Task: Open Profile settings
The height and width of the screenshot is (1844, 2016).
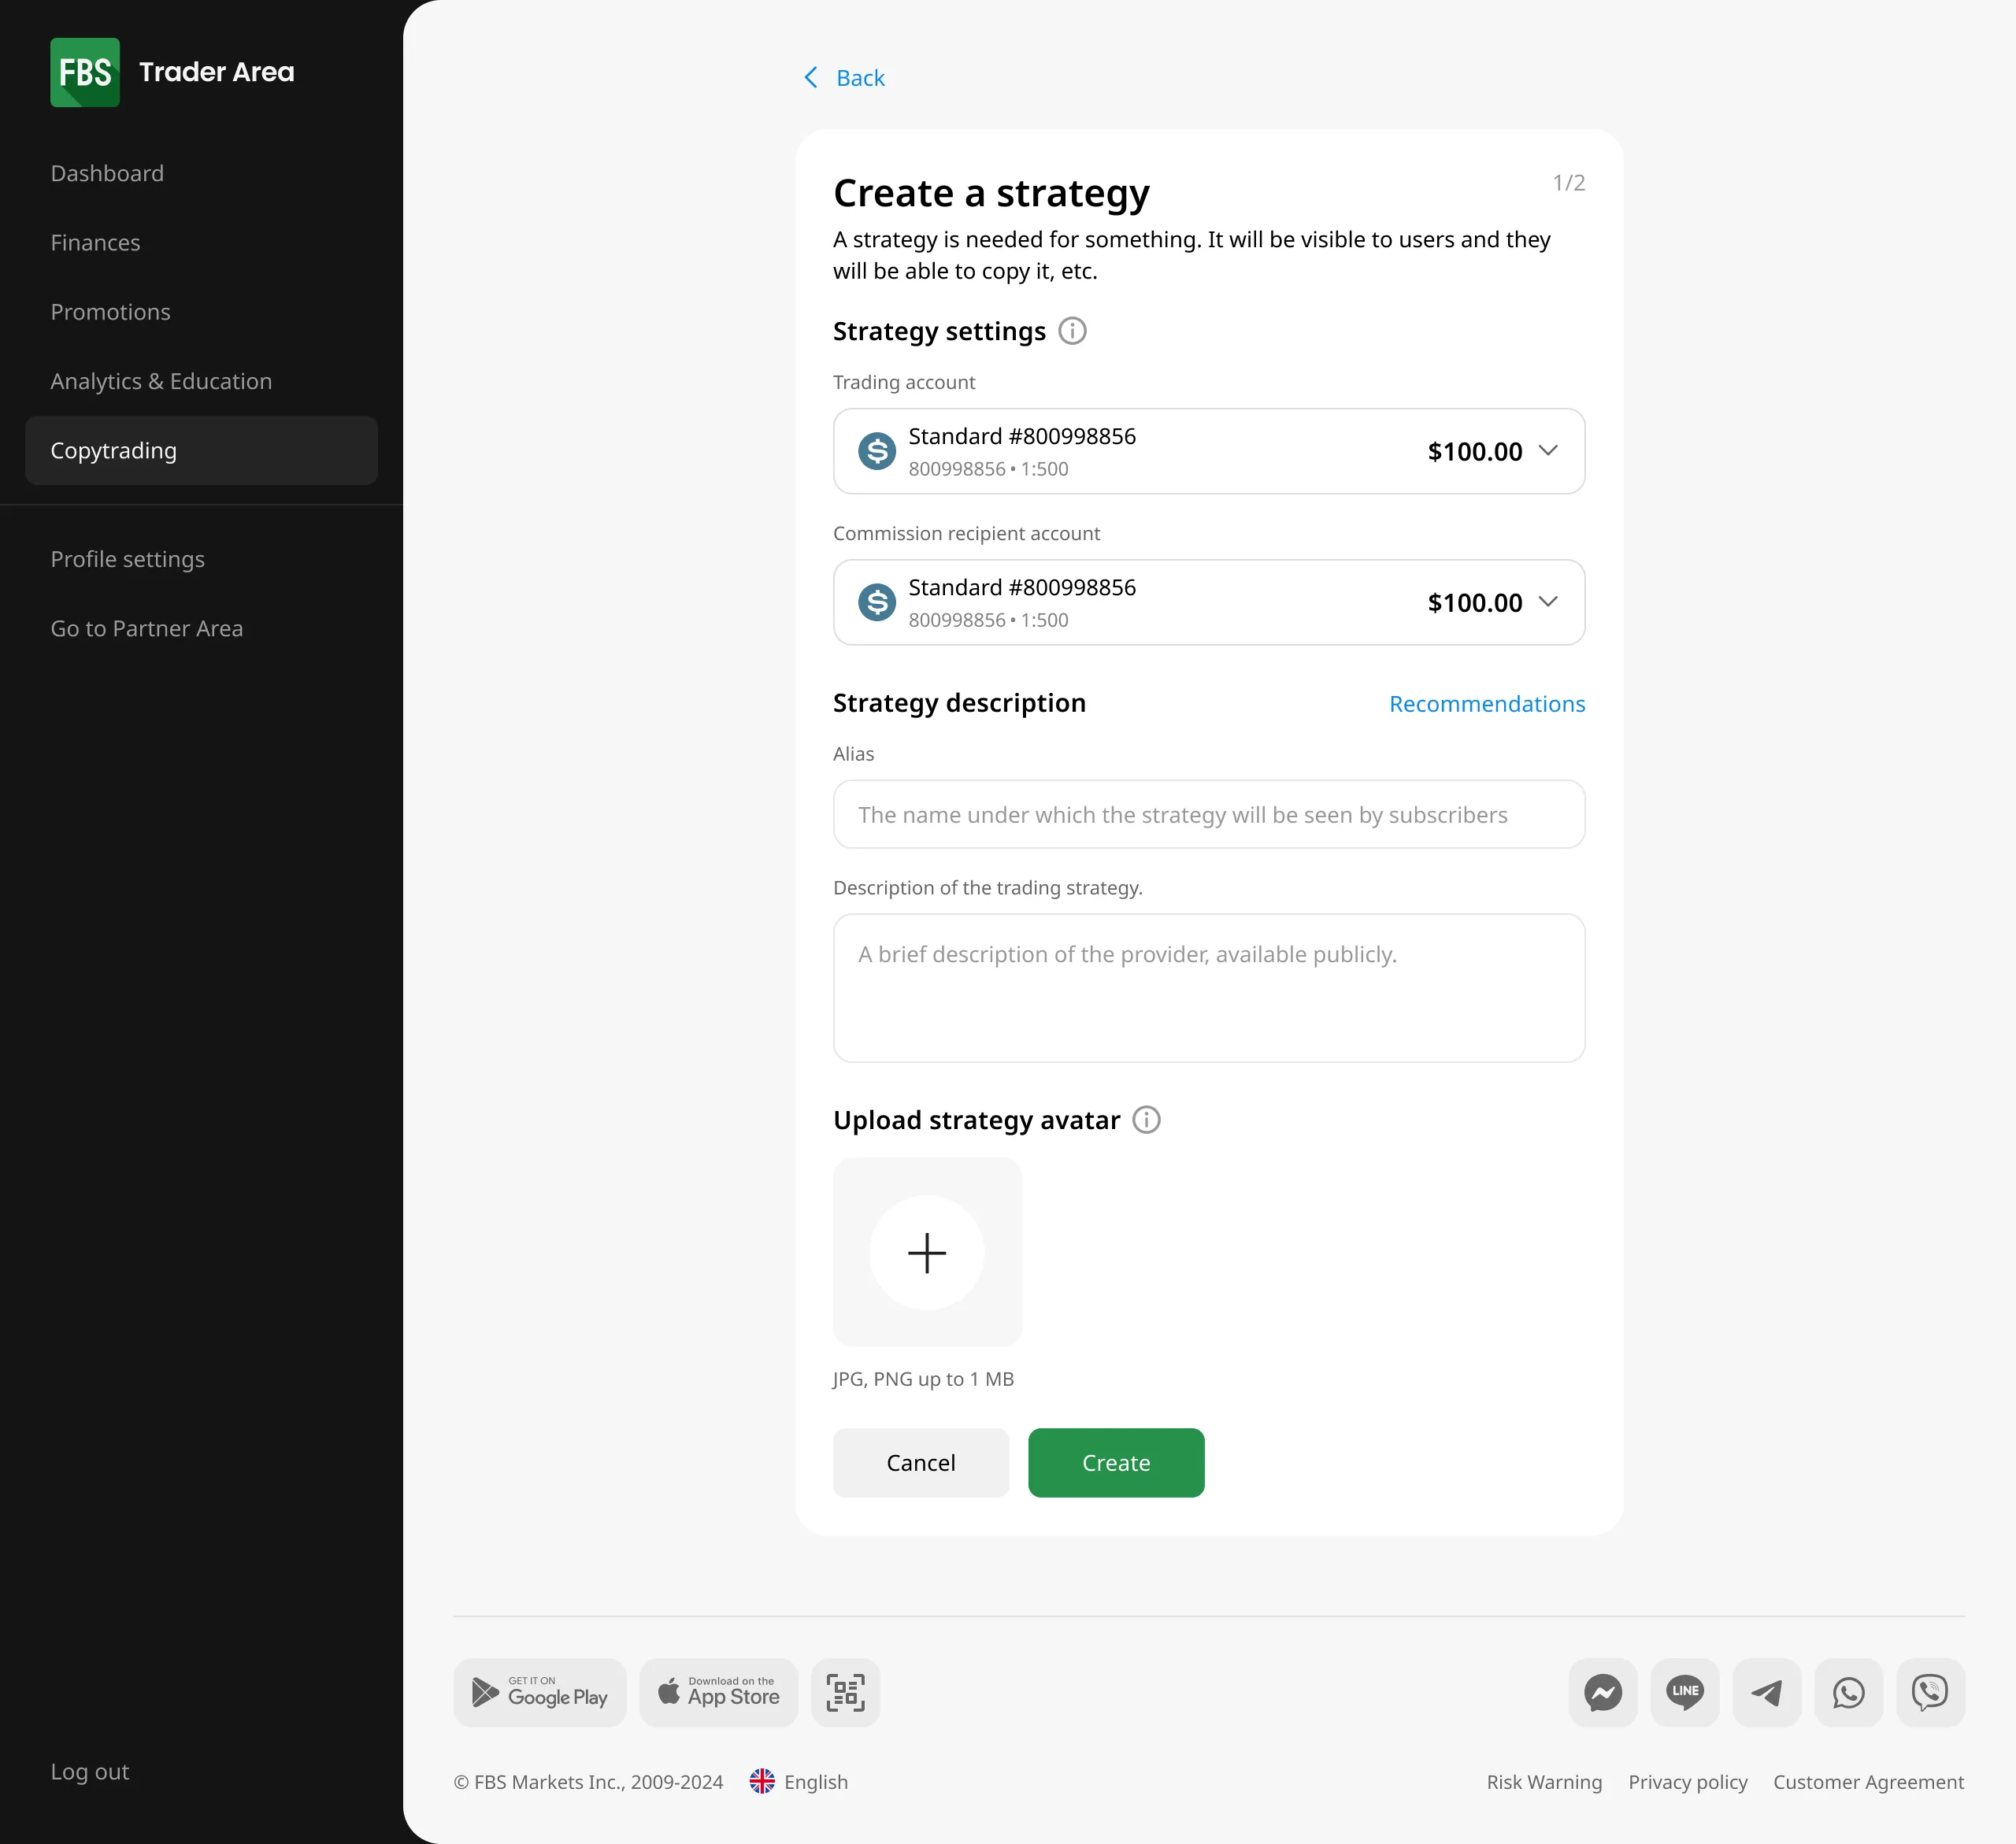Action: tap(127, 559)
